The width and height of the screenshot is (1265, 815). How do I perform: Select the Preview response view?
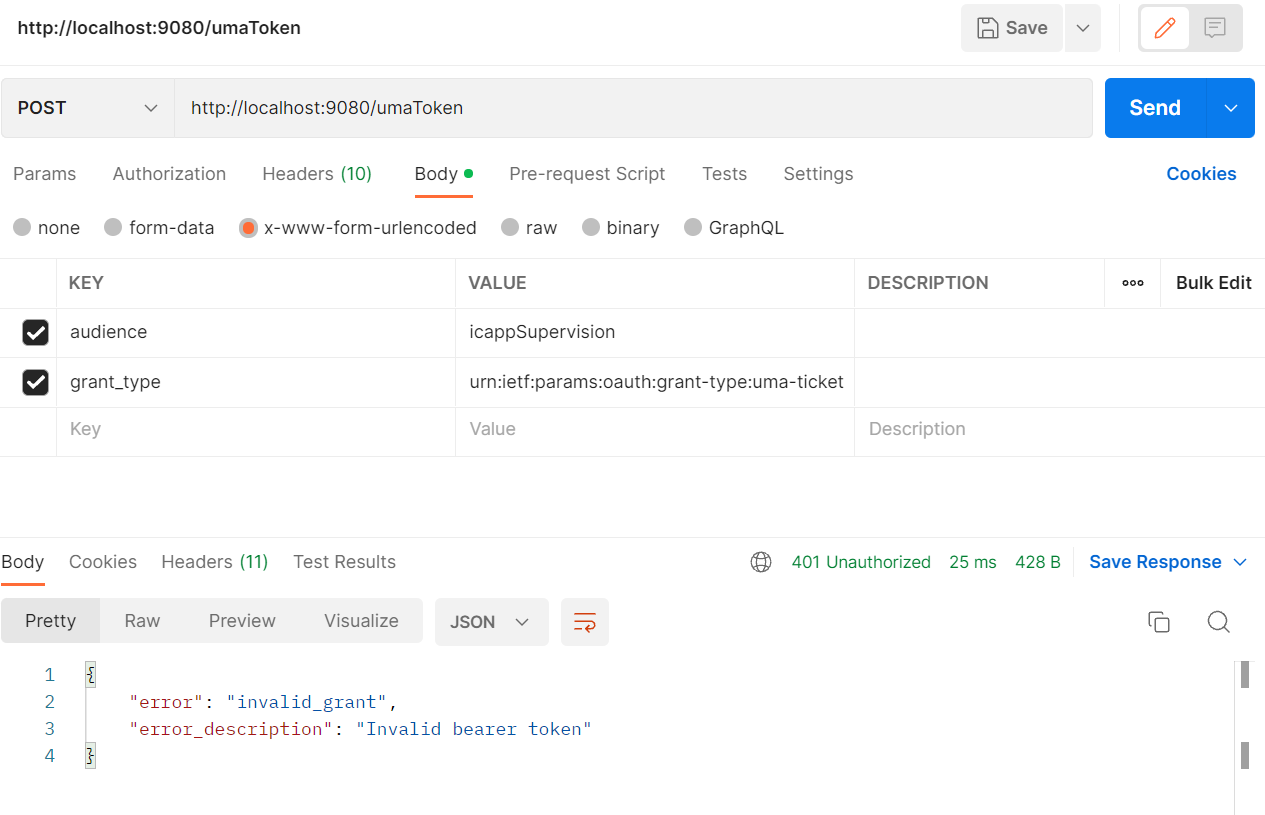coord(242,621)
